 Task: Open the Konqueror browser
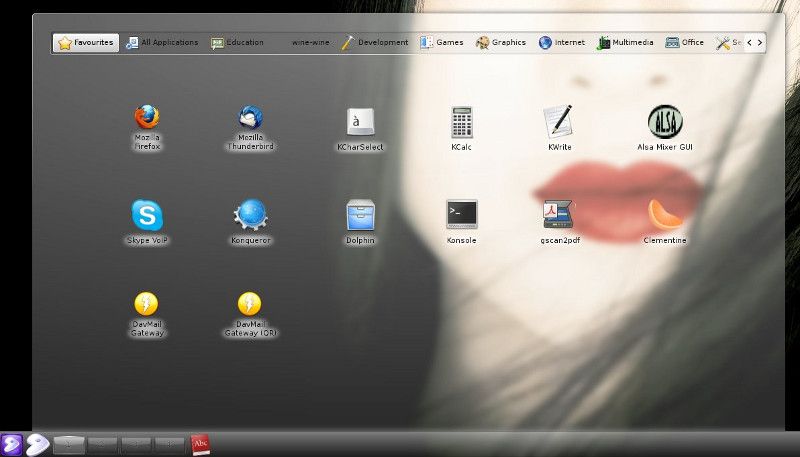click(251, 222)
